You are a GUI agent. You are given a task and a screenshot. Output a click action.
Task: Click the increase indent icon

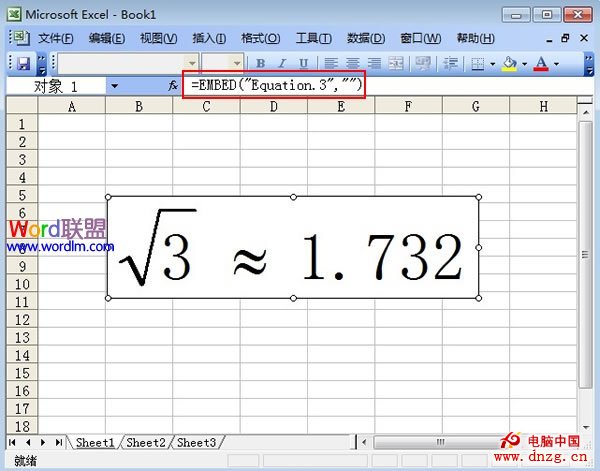(x=450, y=64)
